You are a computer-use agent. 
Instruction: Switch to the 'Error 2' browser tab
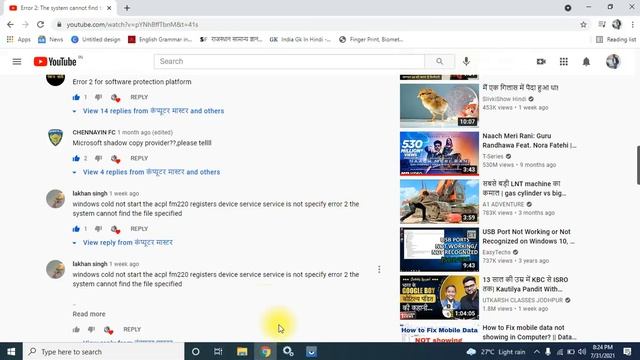click(x=60, y=8)
